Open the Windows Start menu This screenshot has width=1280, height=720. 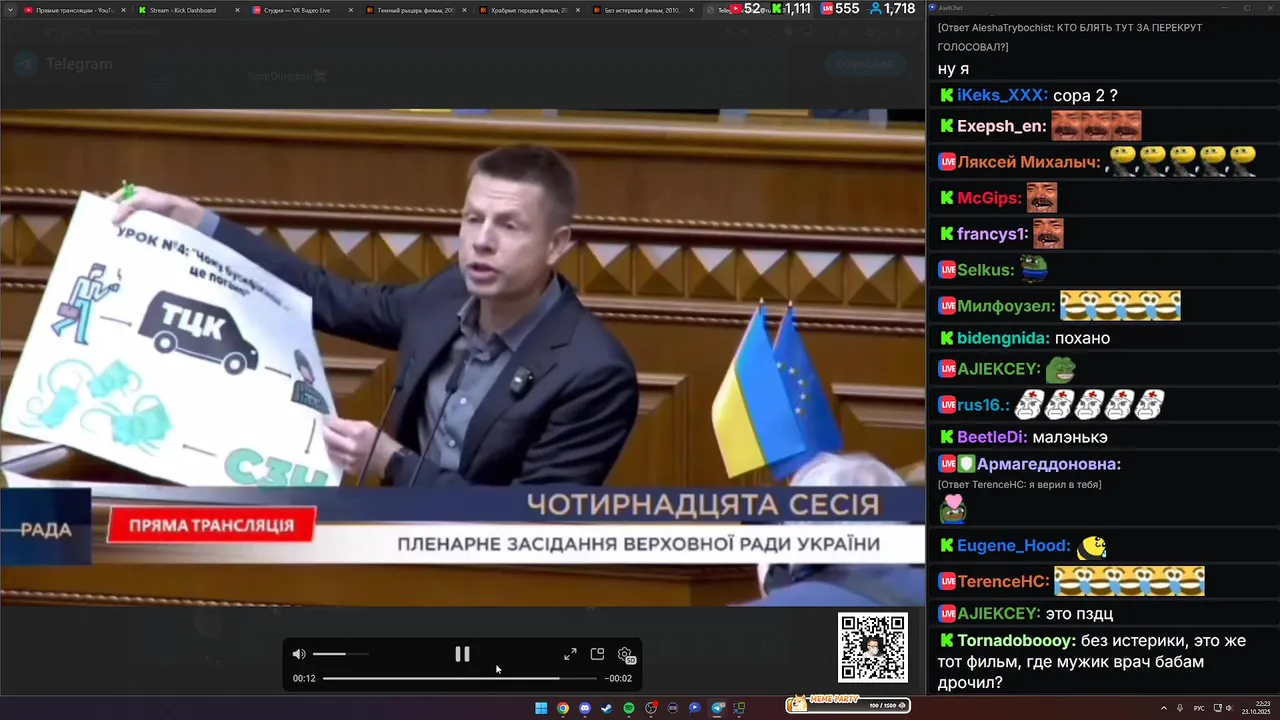[x=541, y=708]
